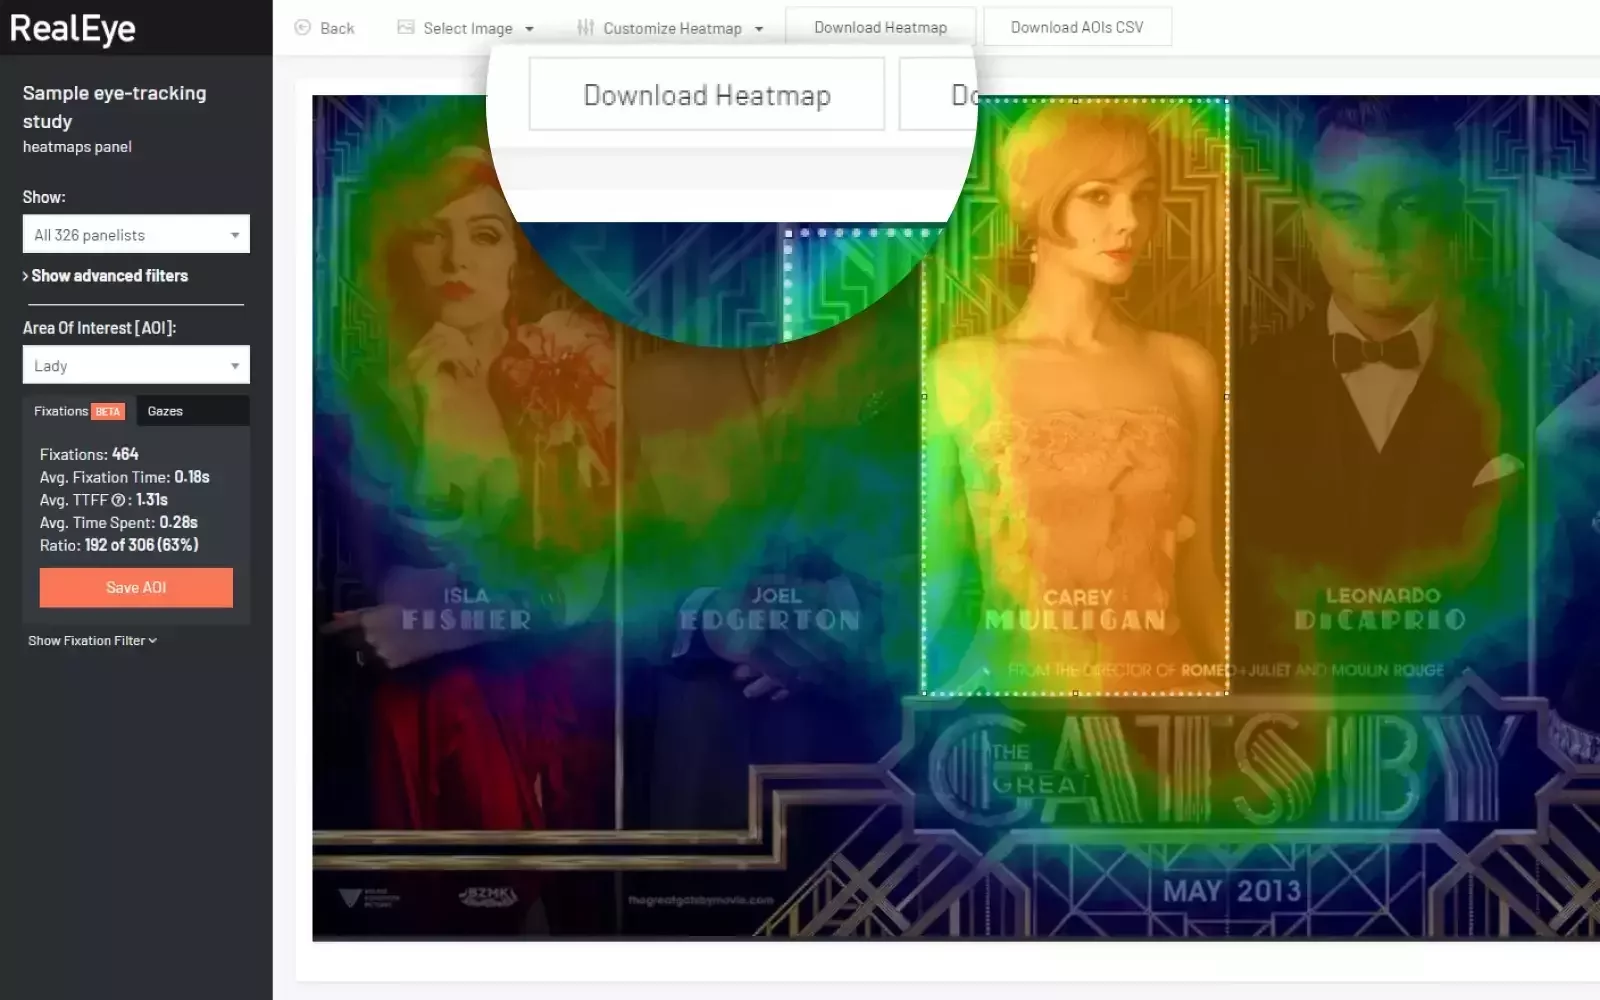Click the Select Image picture icon
The image size is (1600, 1000).
(406, 28)
